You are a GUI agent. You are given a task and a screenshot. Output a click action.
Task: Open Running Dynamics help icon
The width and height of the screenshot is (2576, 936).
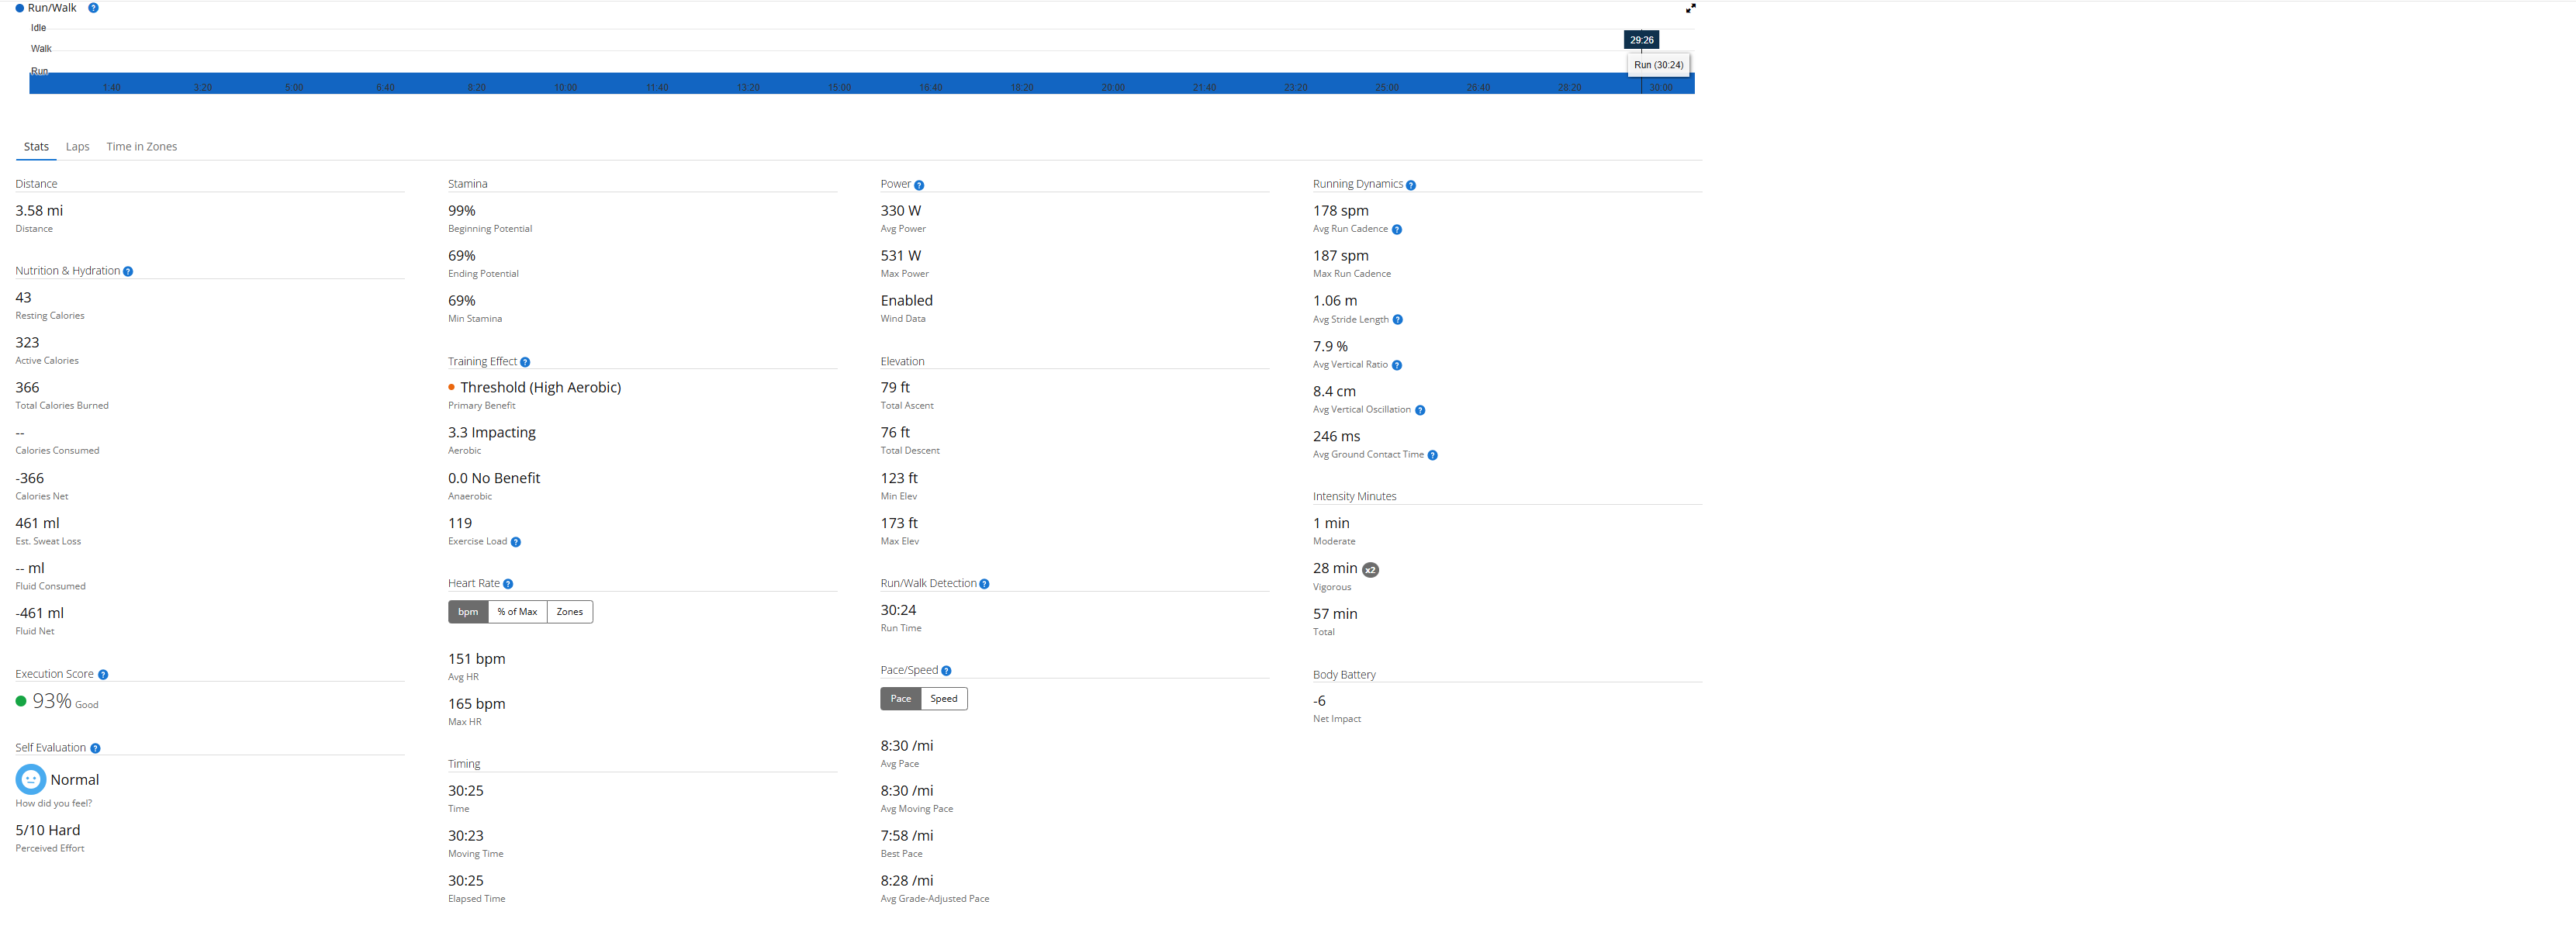tap(1411, 185)
